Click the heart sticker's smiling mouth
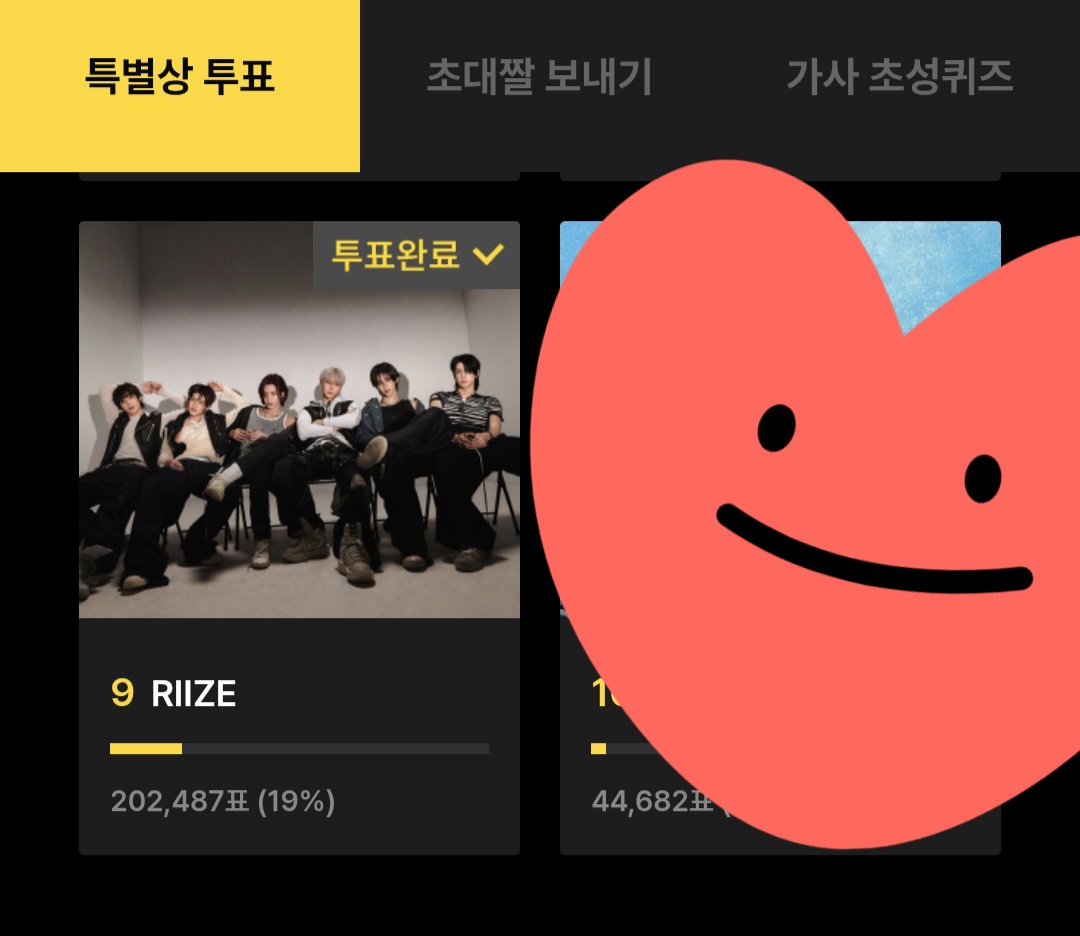The height and width of the screenshot is (936, 1080). tap(873, 551)
